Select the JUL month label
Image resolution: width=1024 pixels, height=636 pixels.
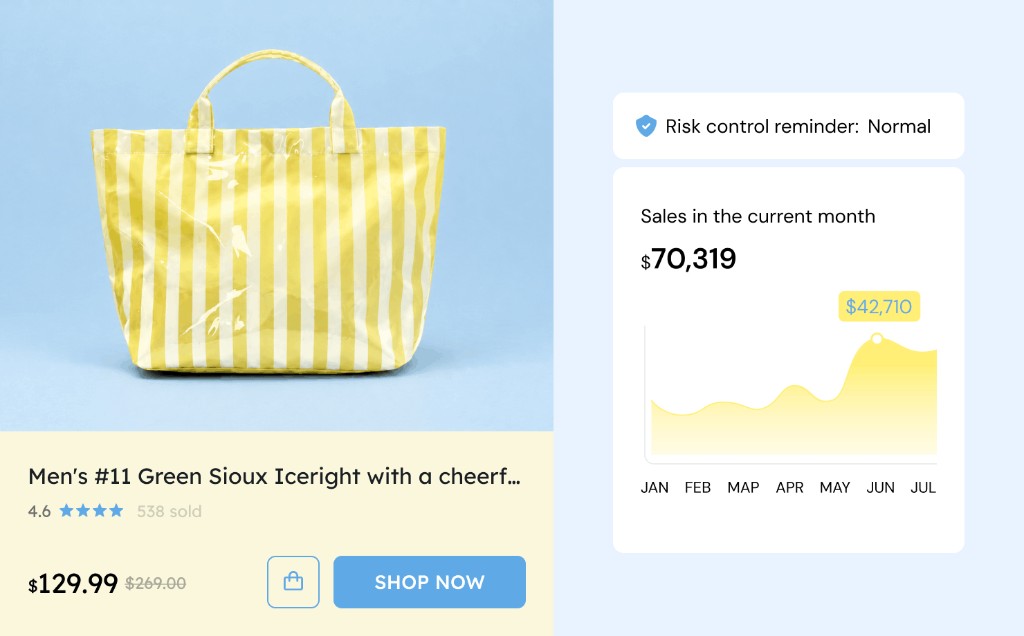[x=923, y=488]
